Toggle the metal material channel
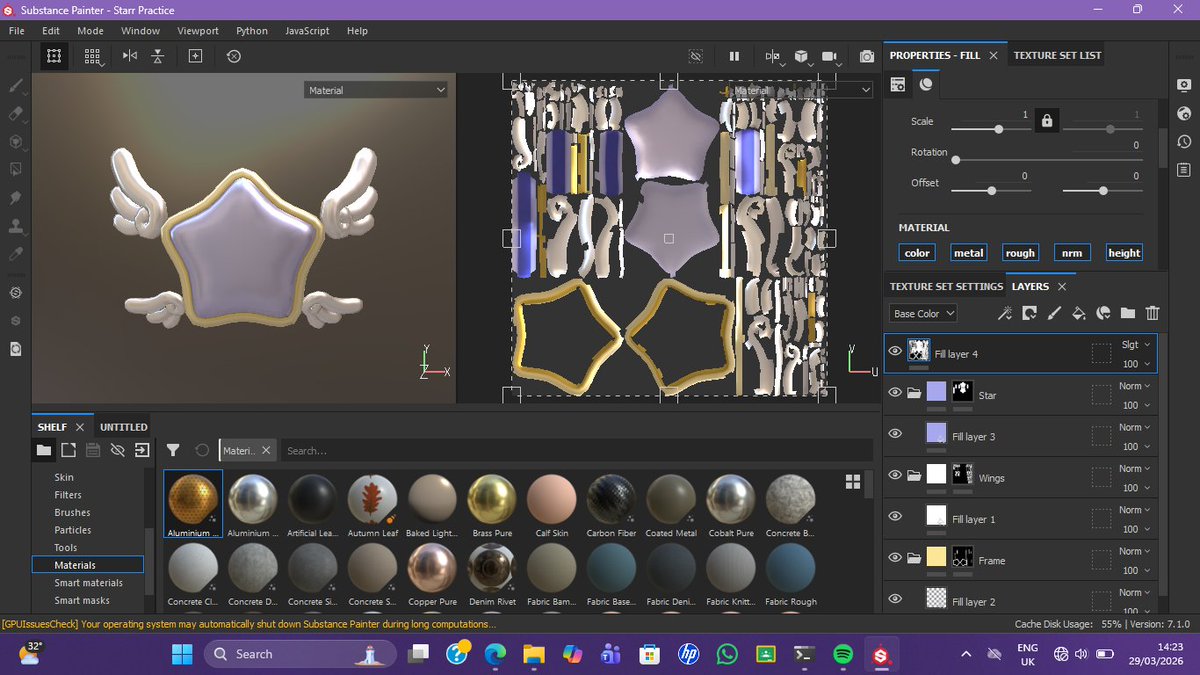 [x=968, y=253]
